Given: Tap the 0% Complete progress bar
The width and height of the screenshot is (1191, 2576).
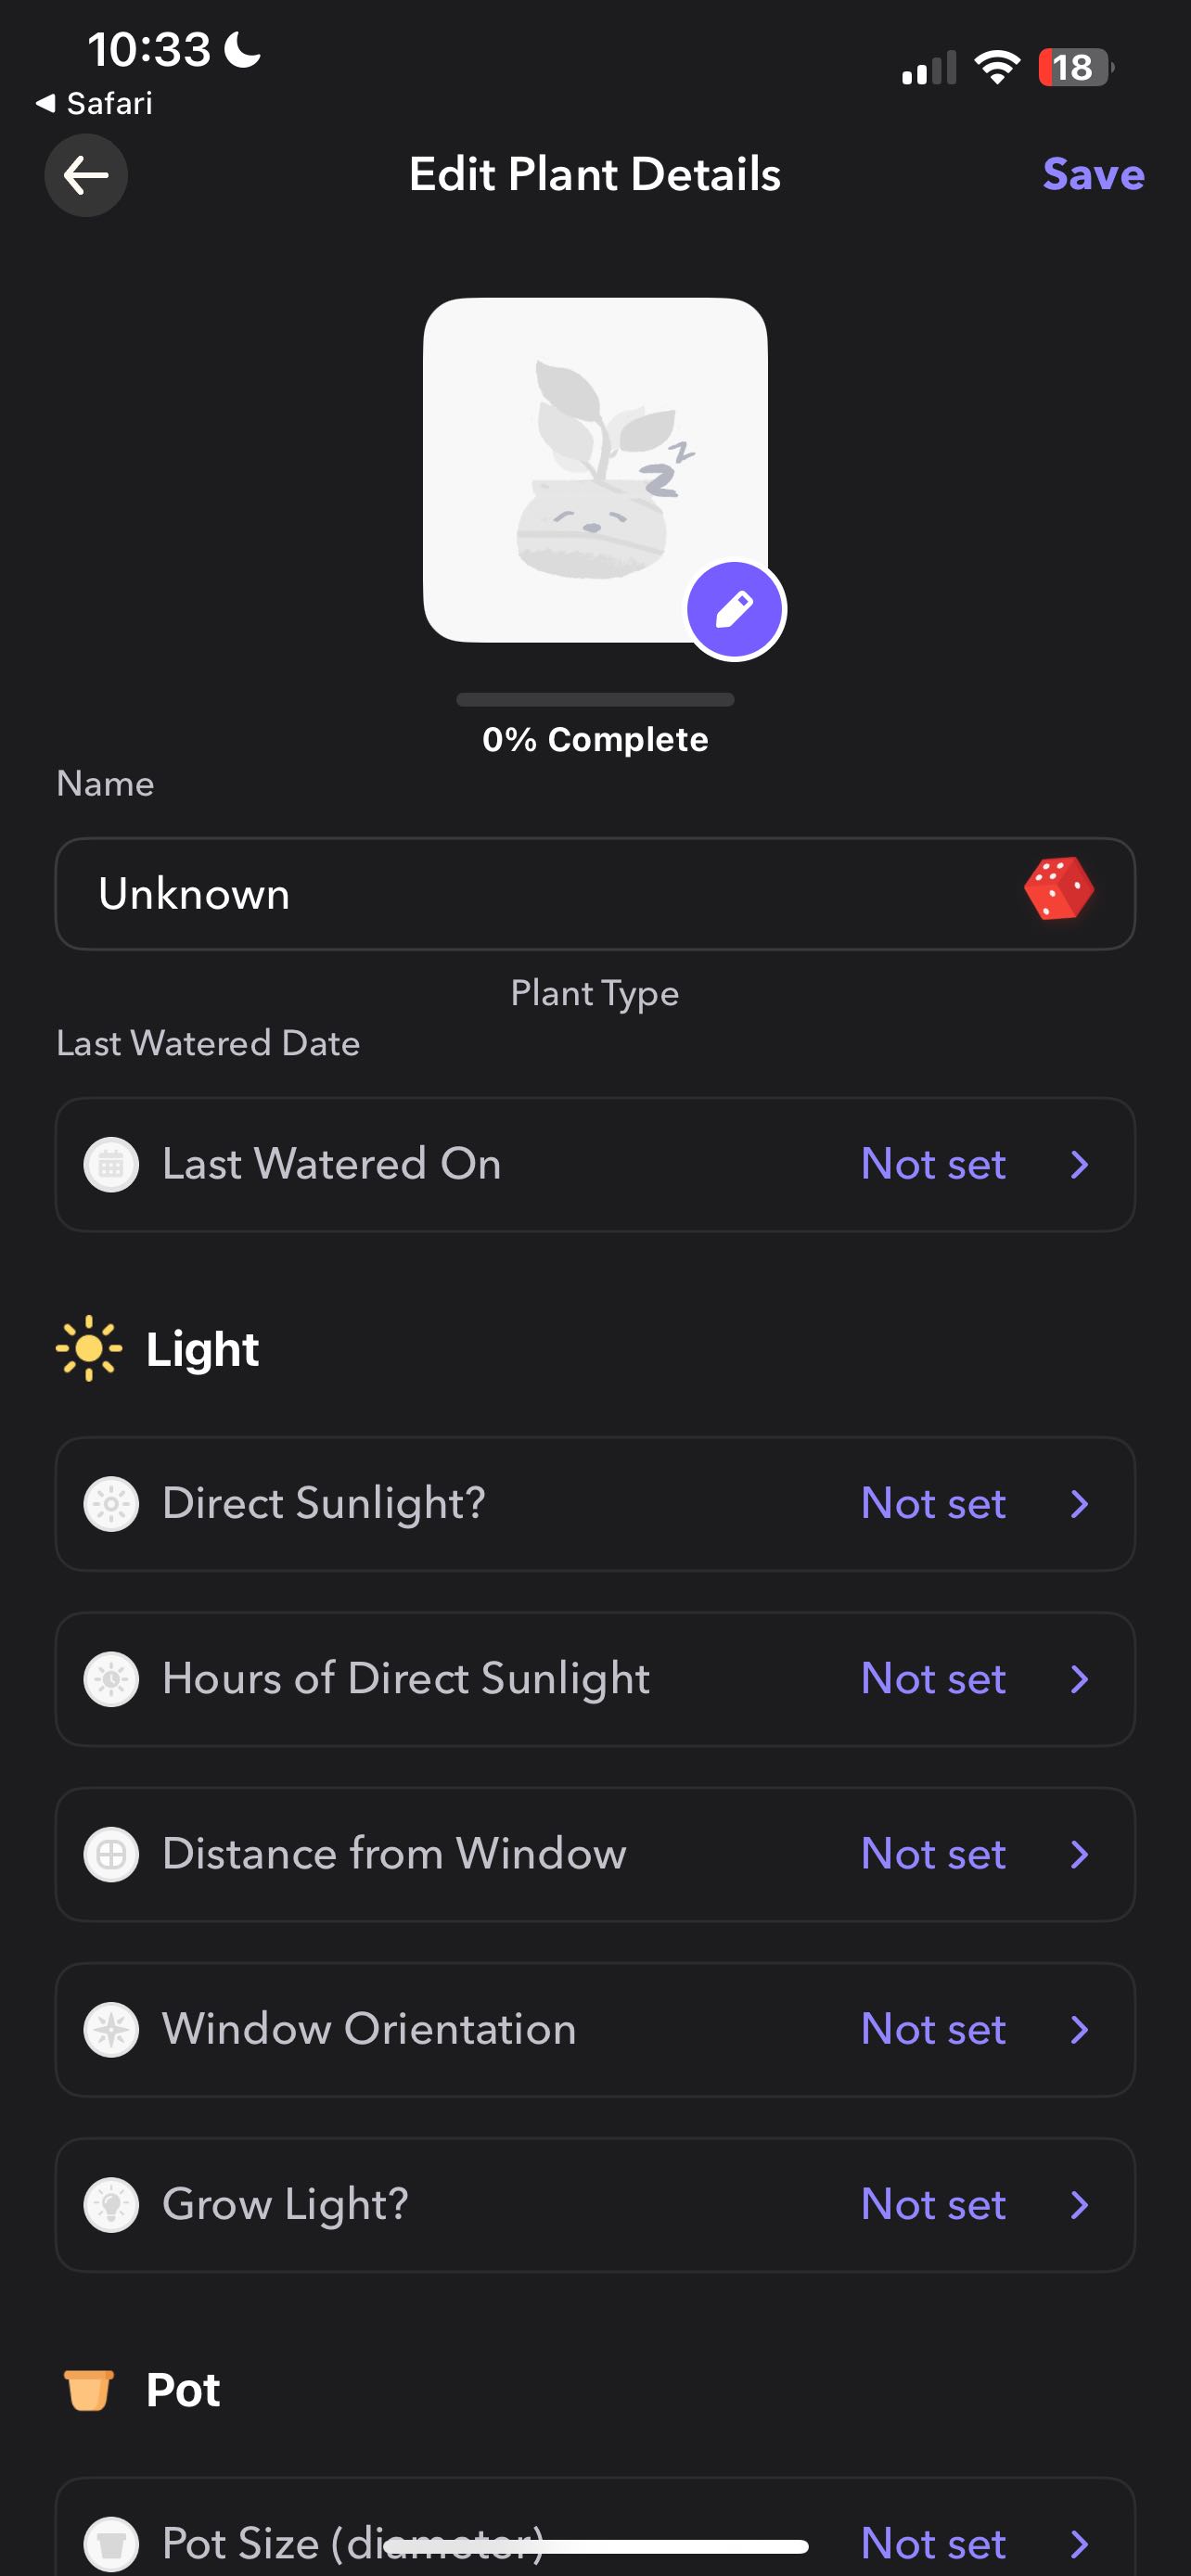Looking at the screenshot, I should [595, 700].
